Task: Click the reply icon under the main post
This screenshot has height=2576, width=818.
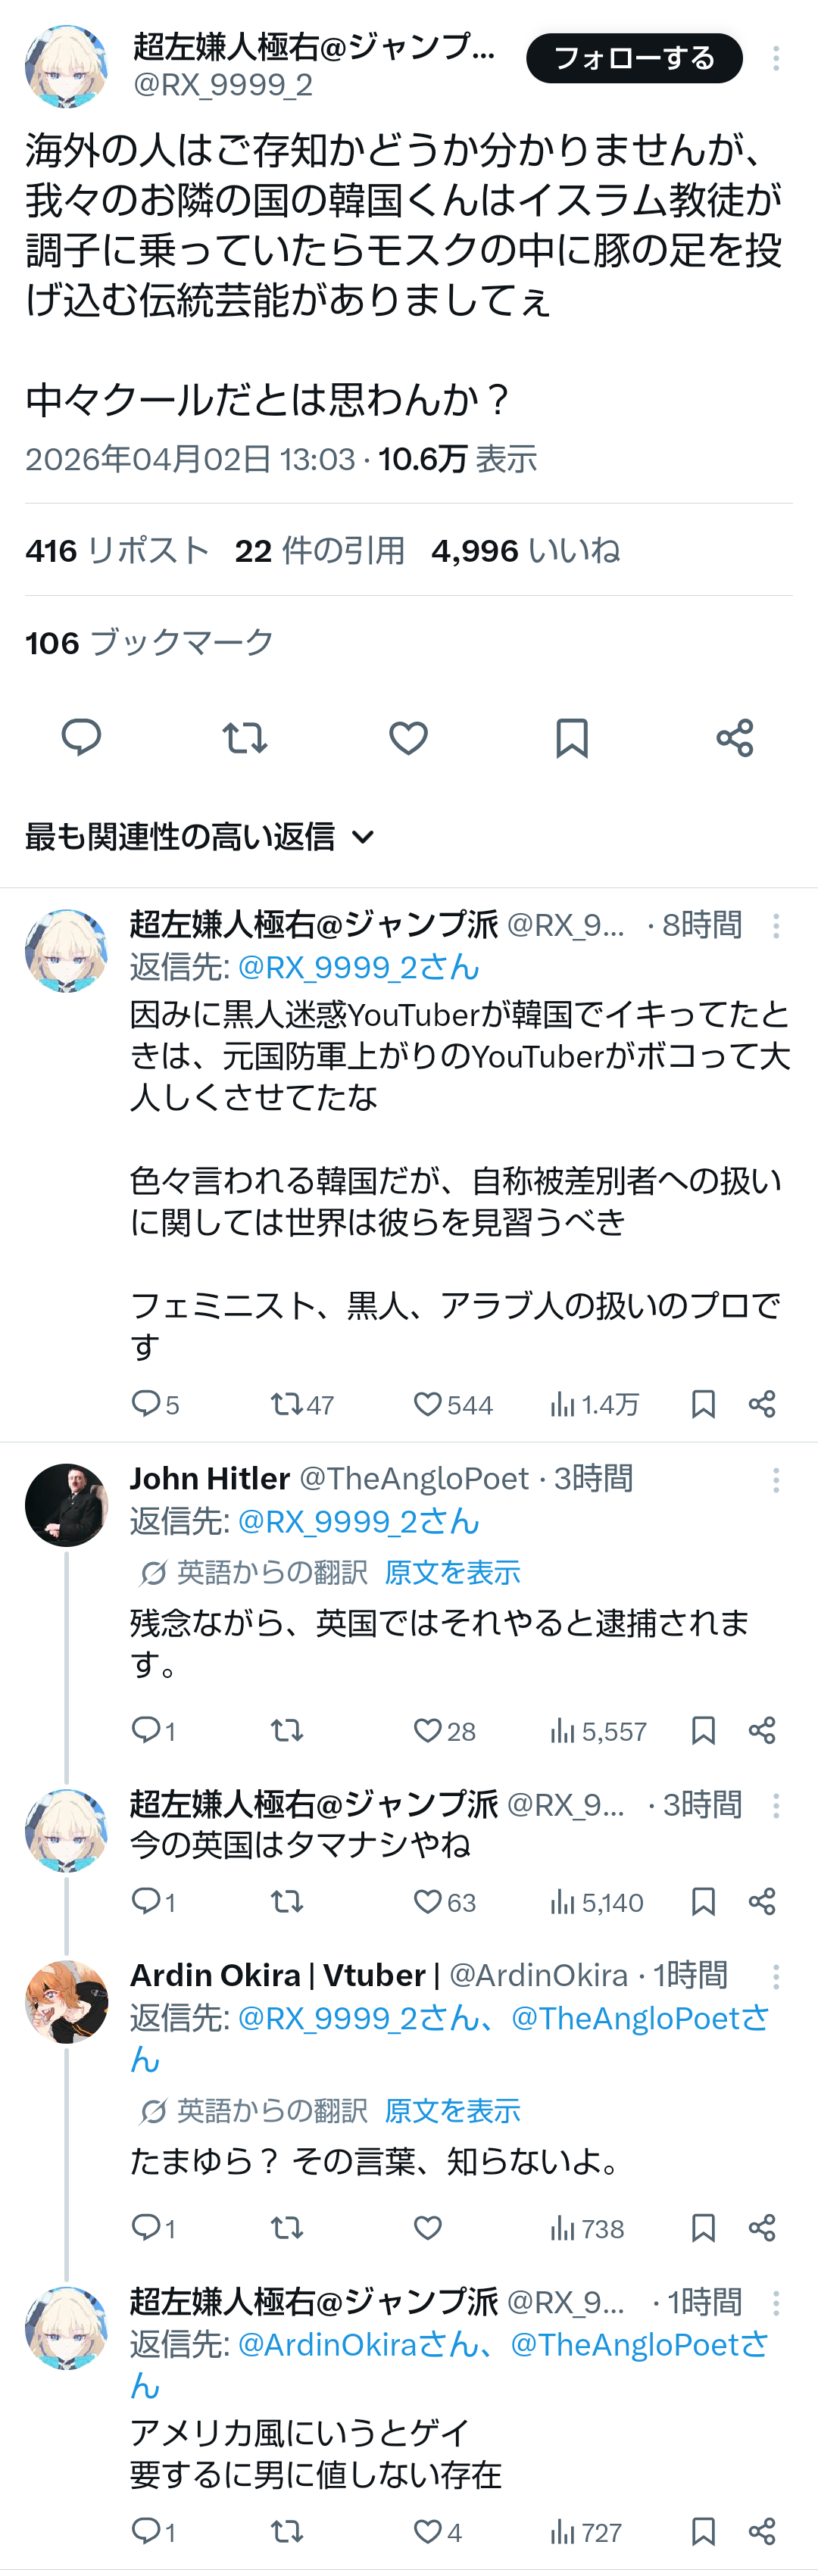Action: click(x=81, y=738)
